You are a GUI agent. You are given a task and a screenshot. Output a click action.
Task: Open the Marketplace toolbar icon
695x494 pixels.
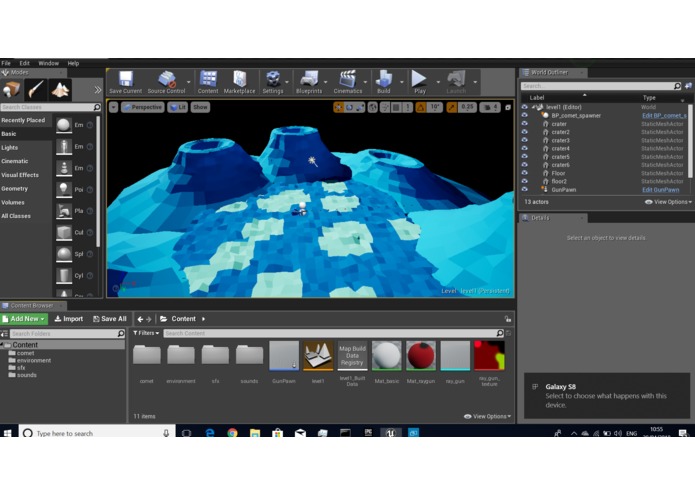239,82
